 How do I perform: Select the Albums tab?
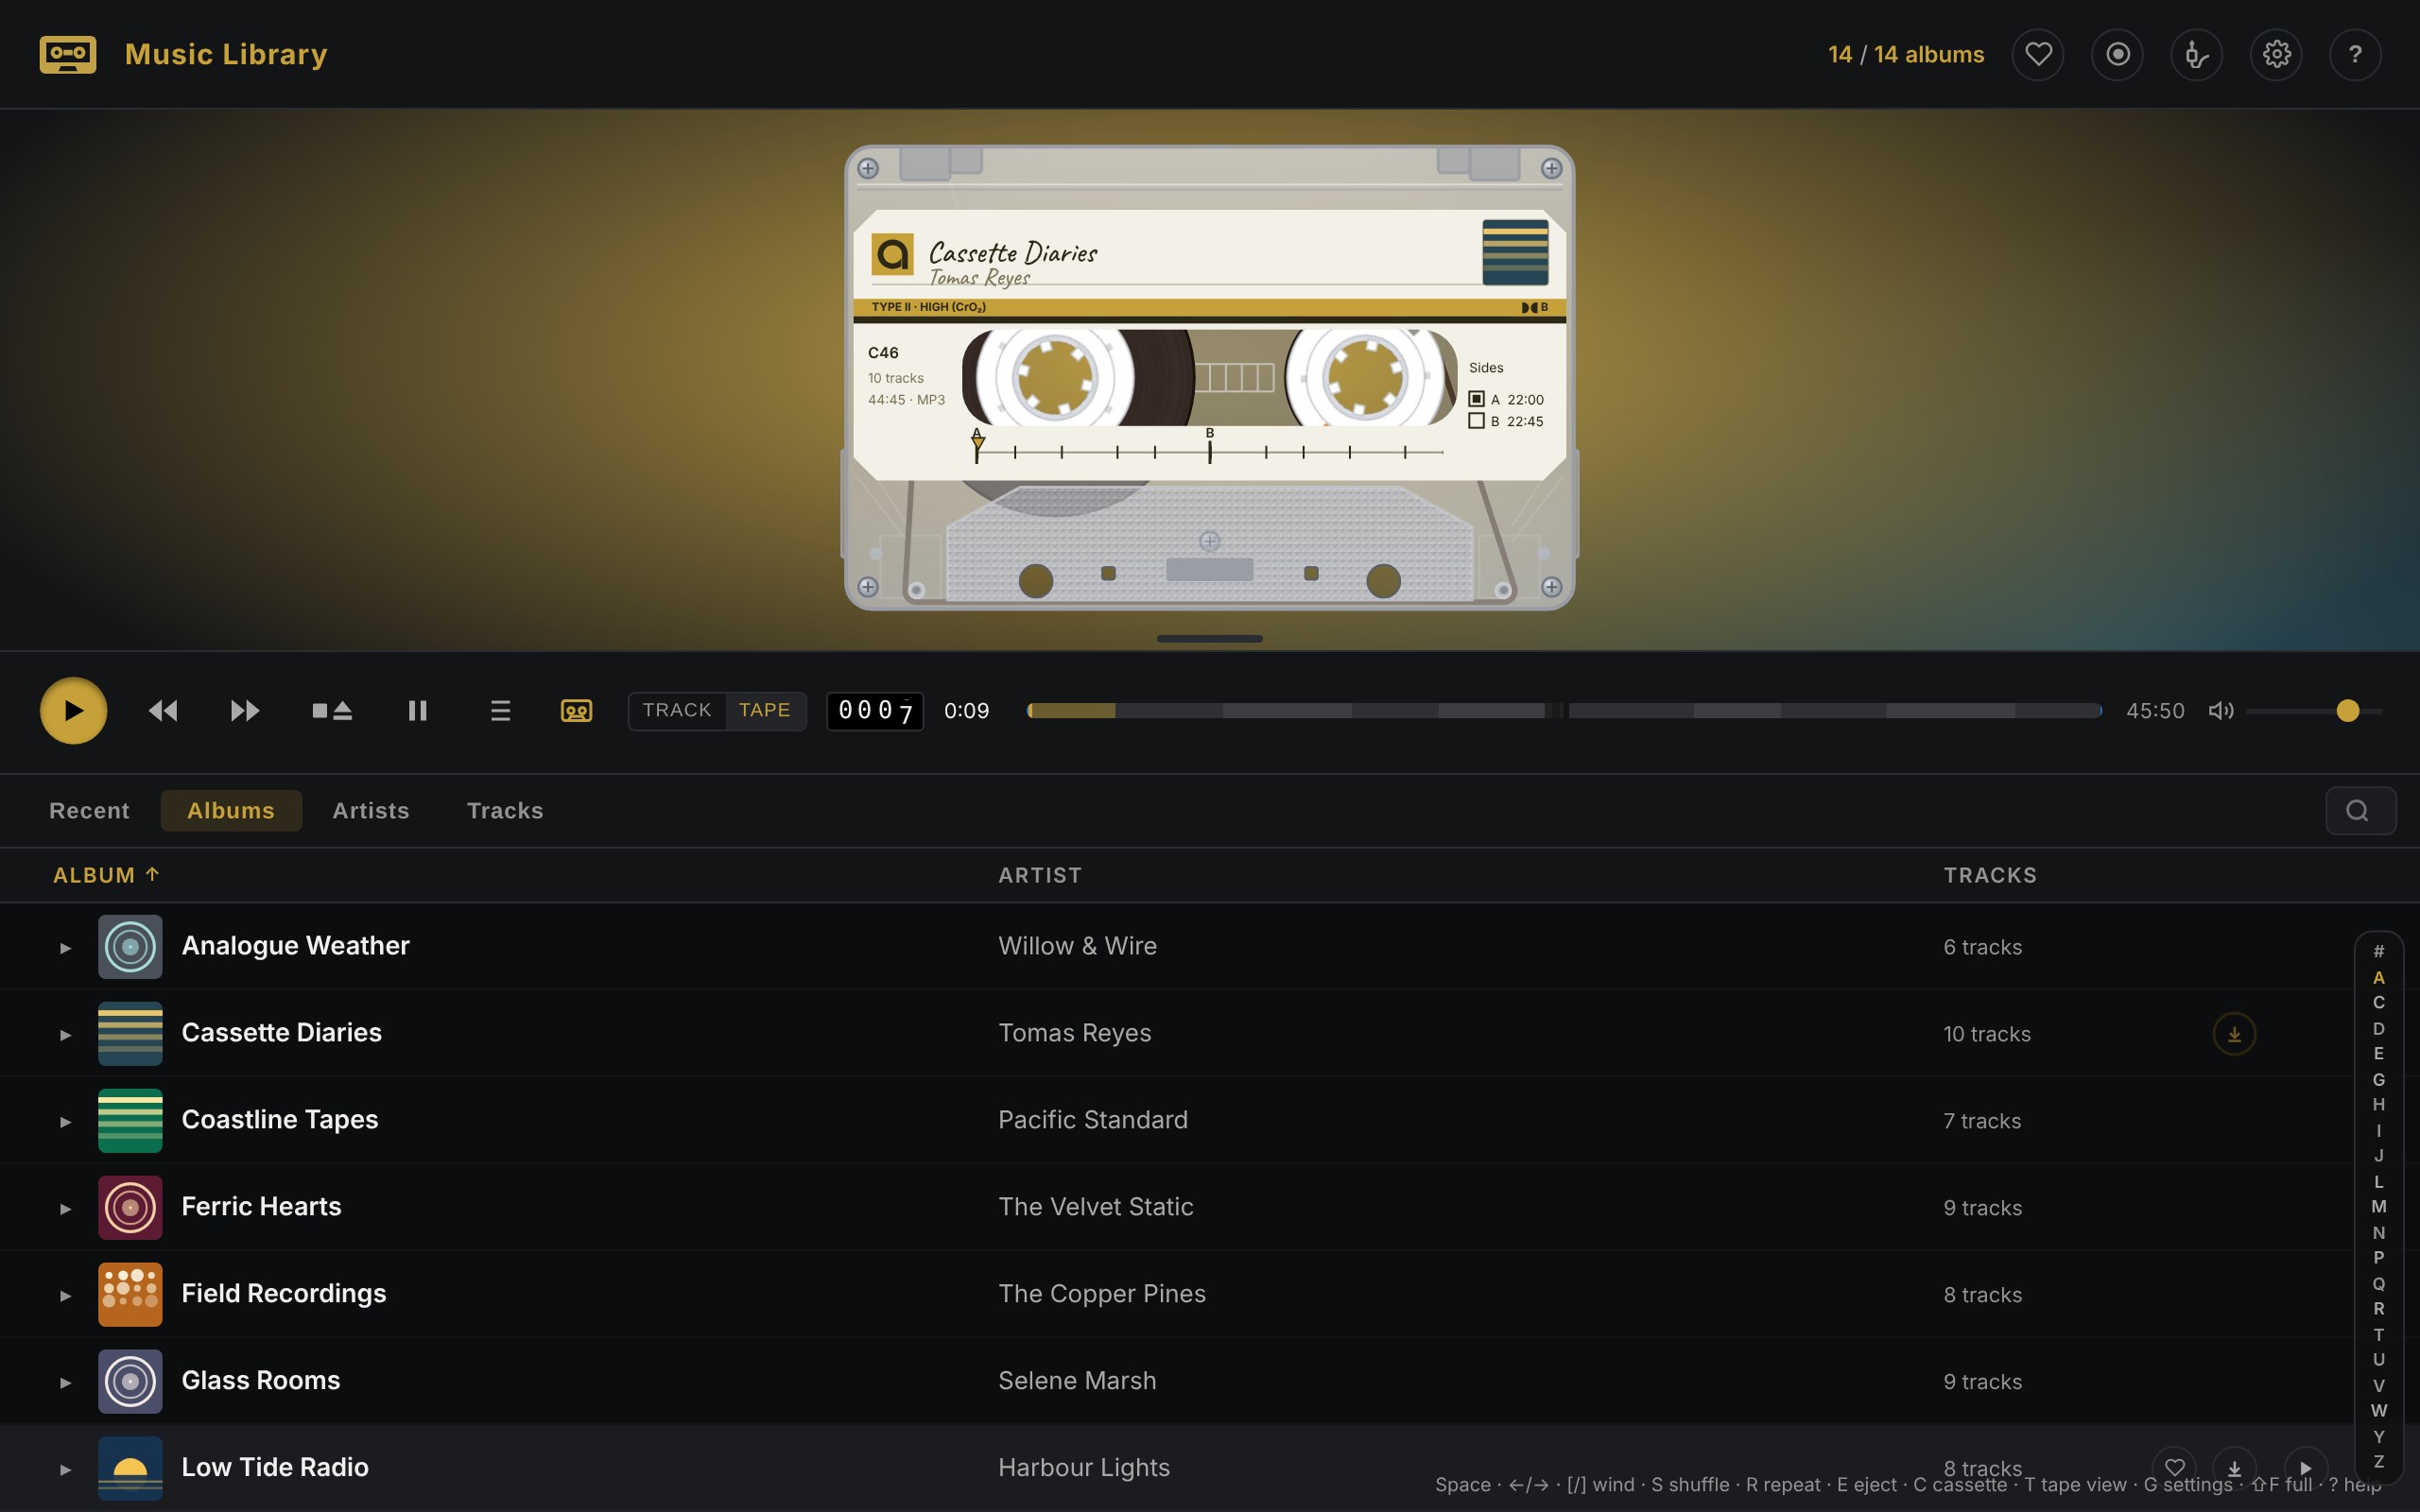(231, 810)
